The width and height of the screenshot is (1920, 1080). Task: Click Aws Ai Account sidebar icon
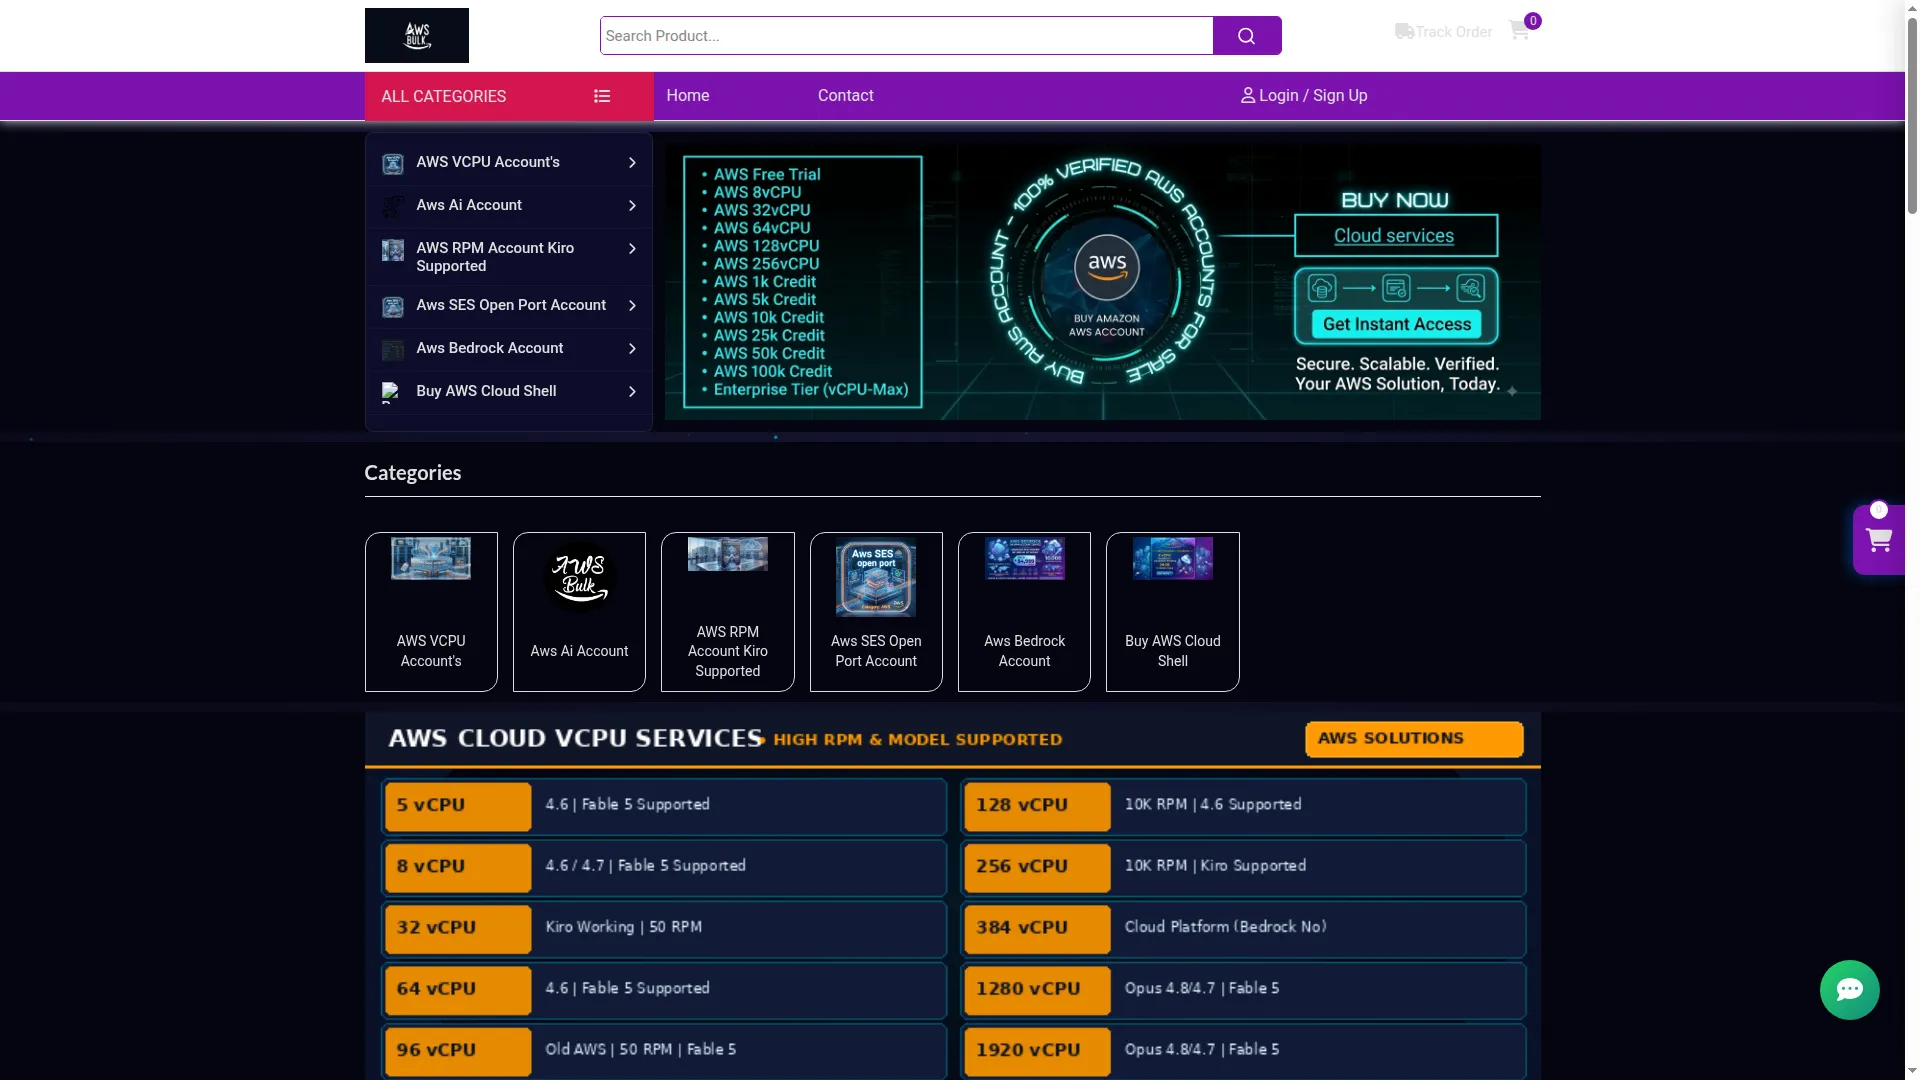[x=393, y=206]
